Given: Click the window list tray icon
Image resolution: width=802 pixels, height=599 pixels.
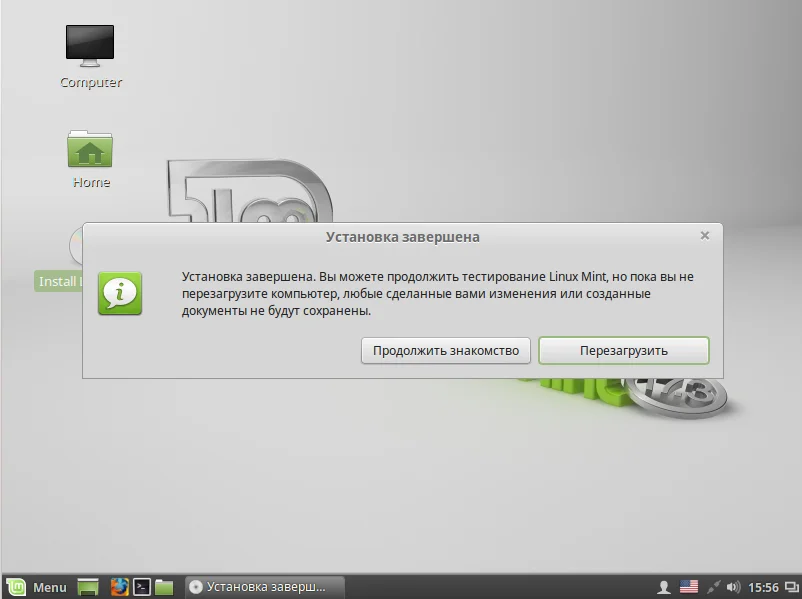Looking at the screenshot, I should click(x=791, y=587).
